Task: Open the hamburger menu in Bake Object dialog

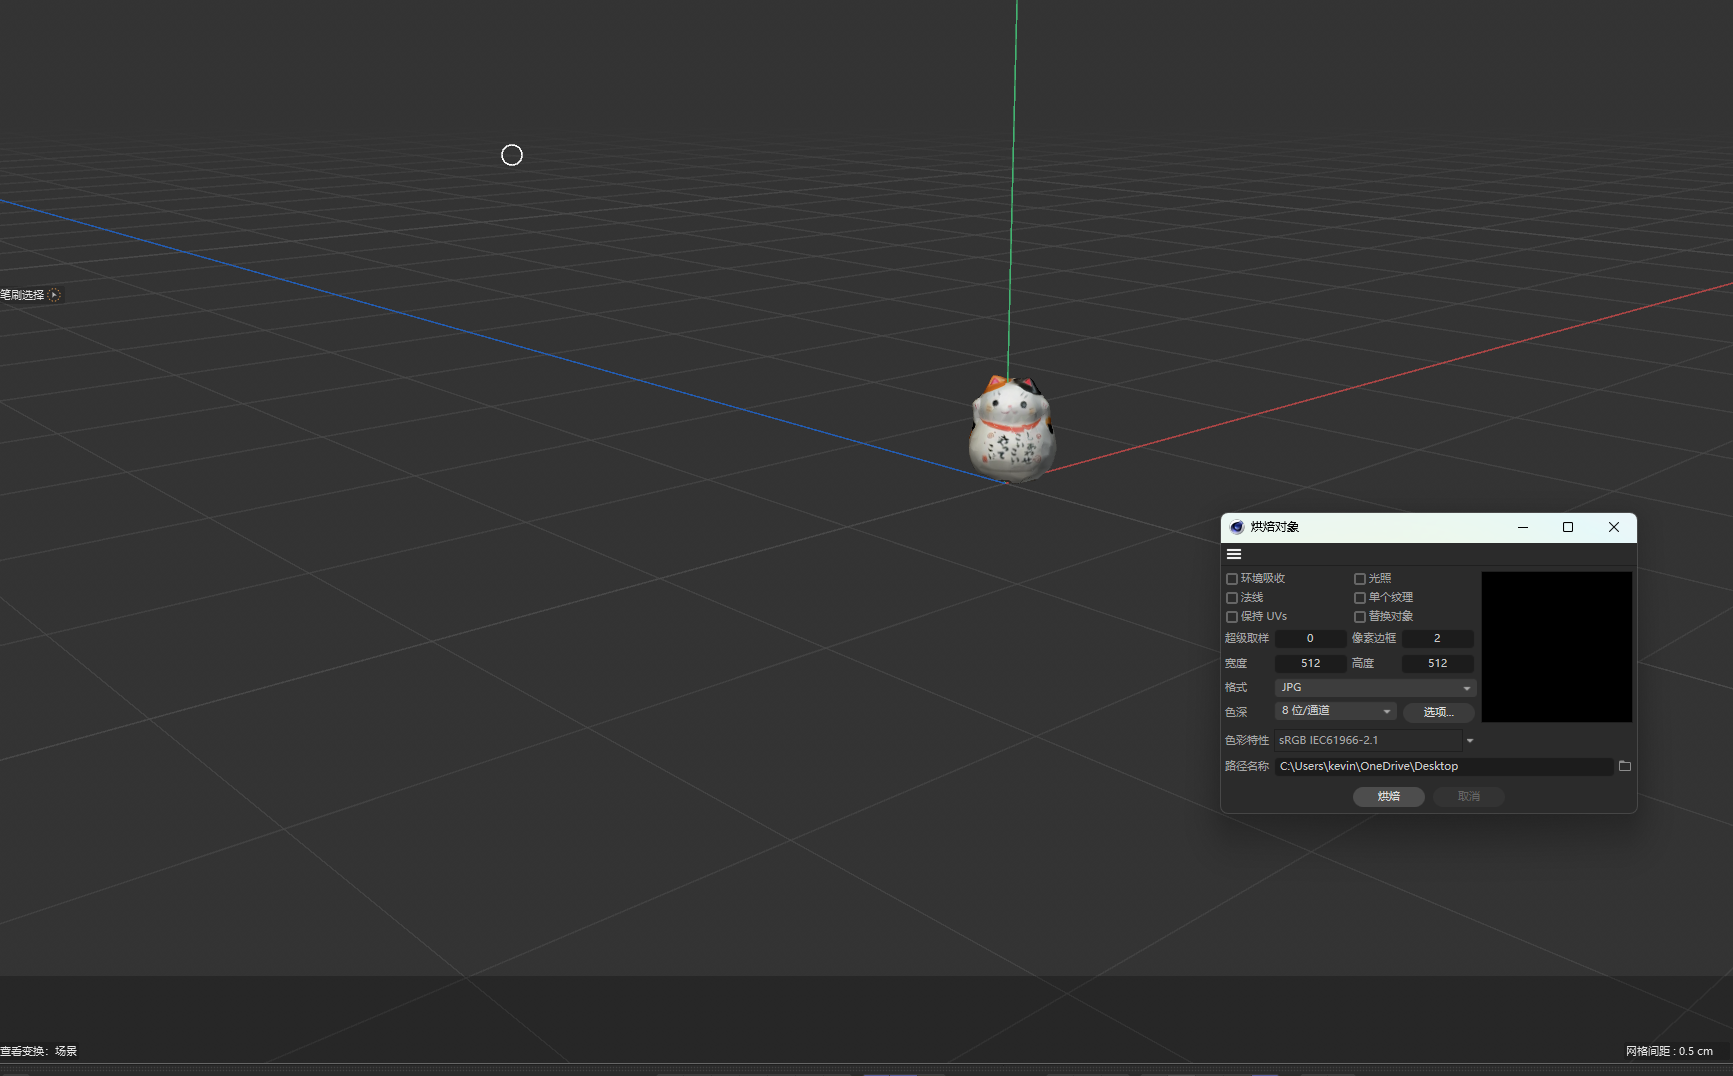Action: click(1234, 554)
